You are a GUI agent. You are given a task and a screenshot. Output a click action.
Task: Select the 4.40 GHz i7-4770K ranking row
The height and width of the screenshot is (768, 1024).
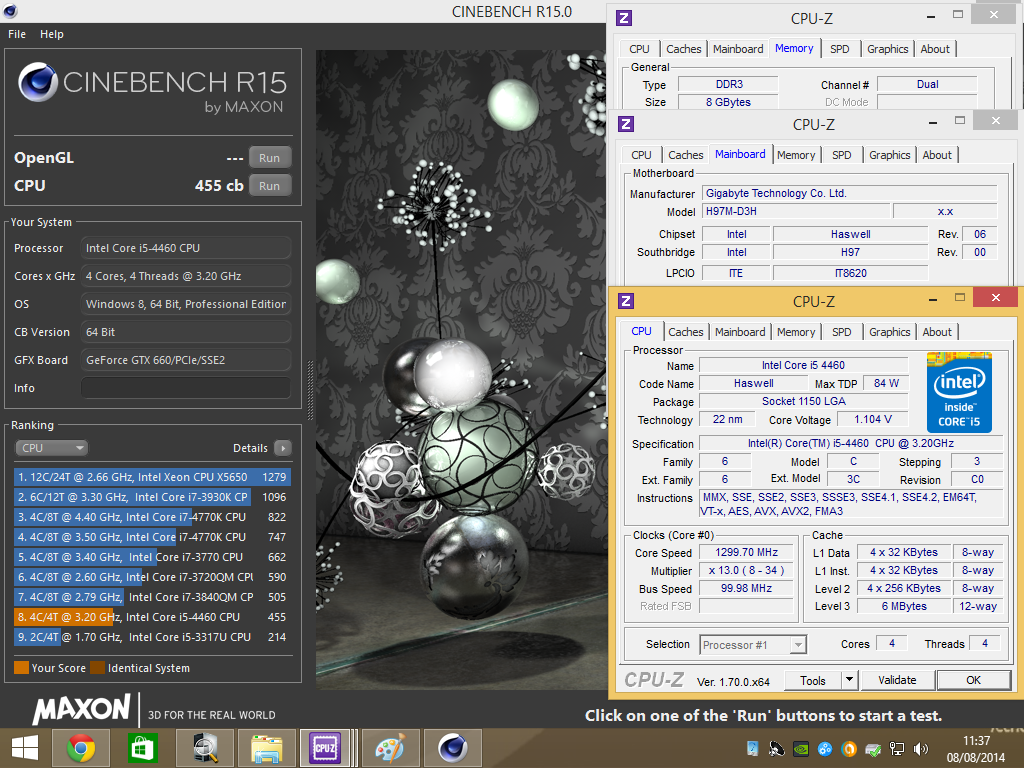click(x=152, y=517)
